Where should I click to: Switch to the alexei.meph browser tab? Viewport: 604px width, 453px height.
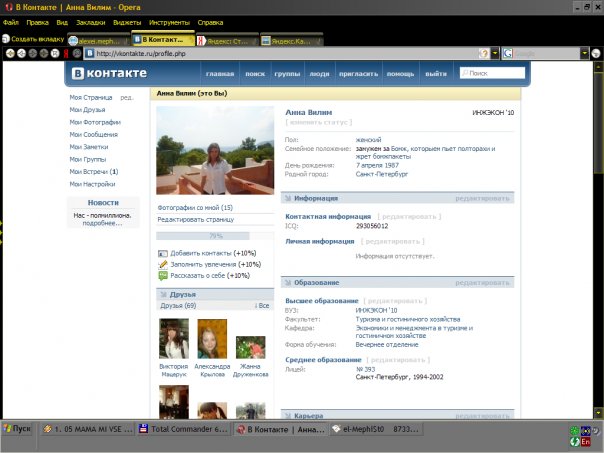click(101, 41)
